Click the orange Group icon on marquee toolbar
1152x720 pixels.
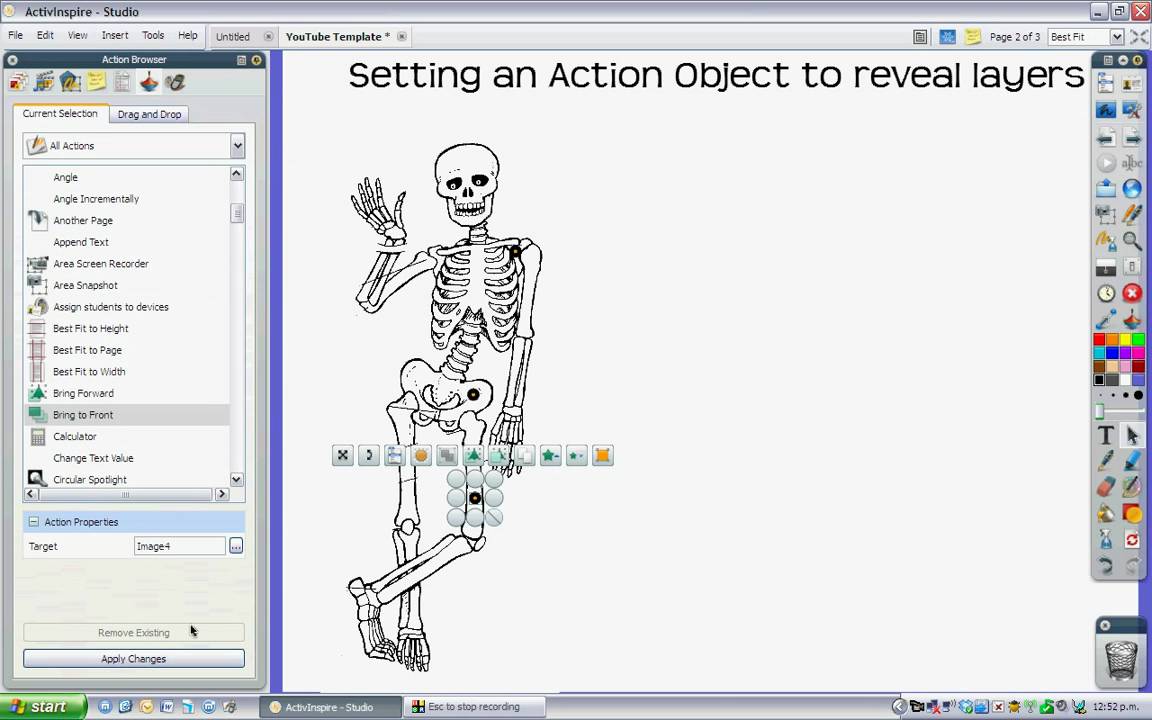[602, 456]
